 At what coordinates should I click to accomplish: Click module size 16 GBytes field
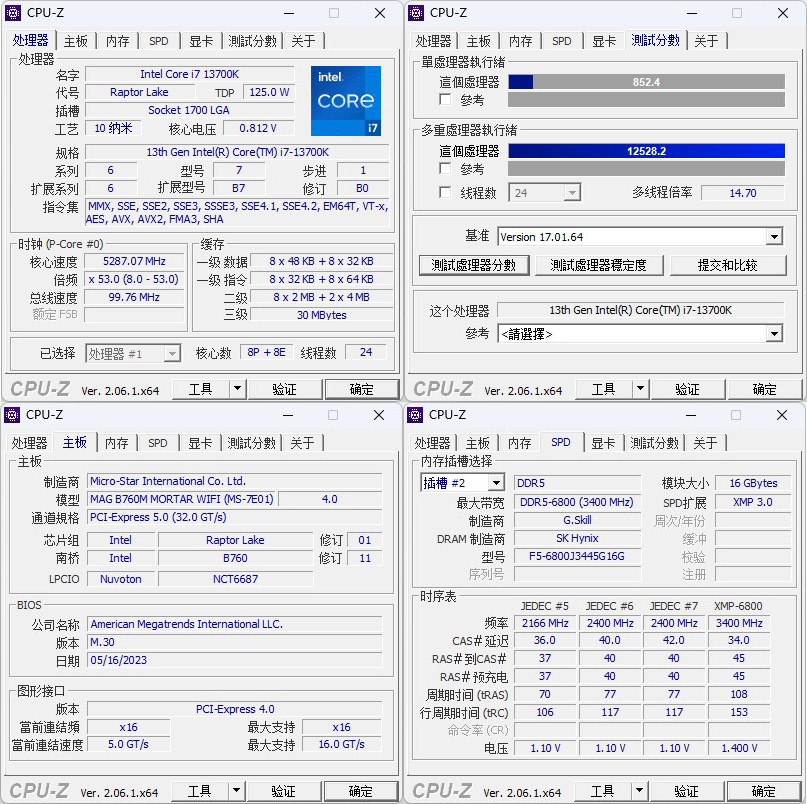[x=753, y=483]
